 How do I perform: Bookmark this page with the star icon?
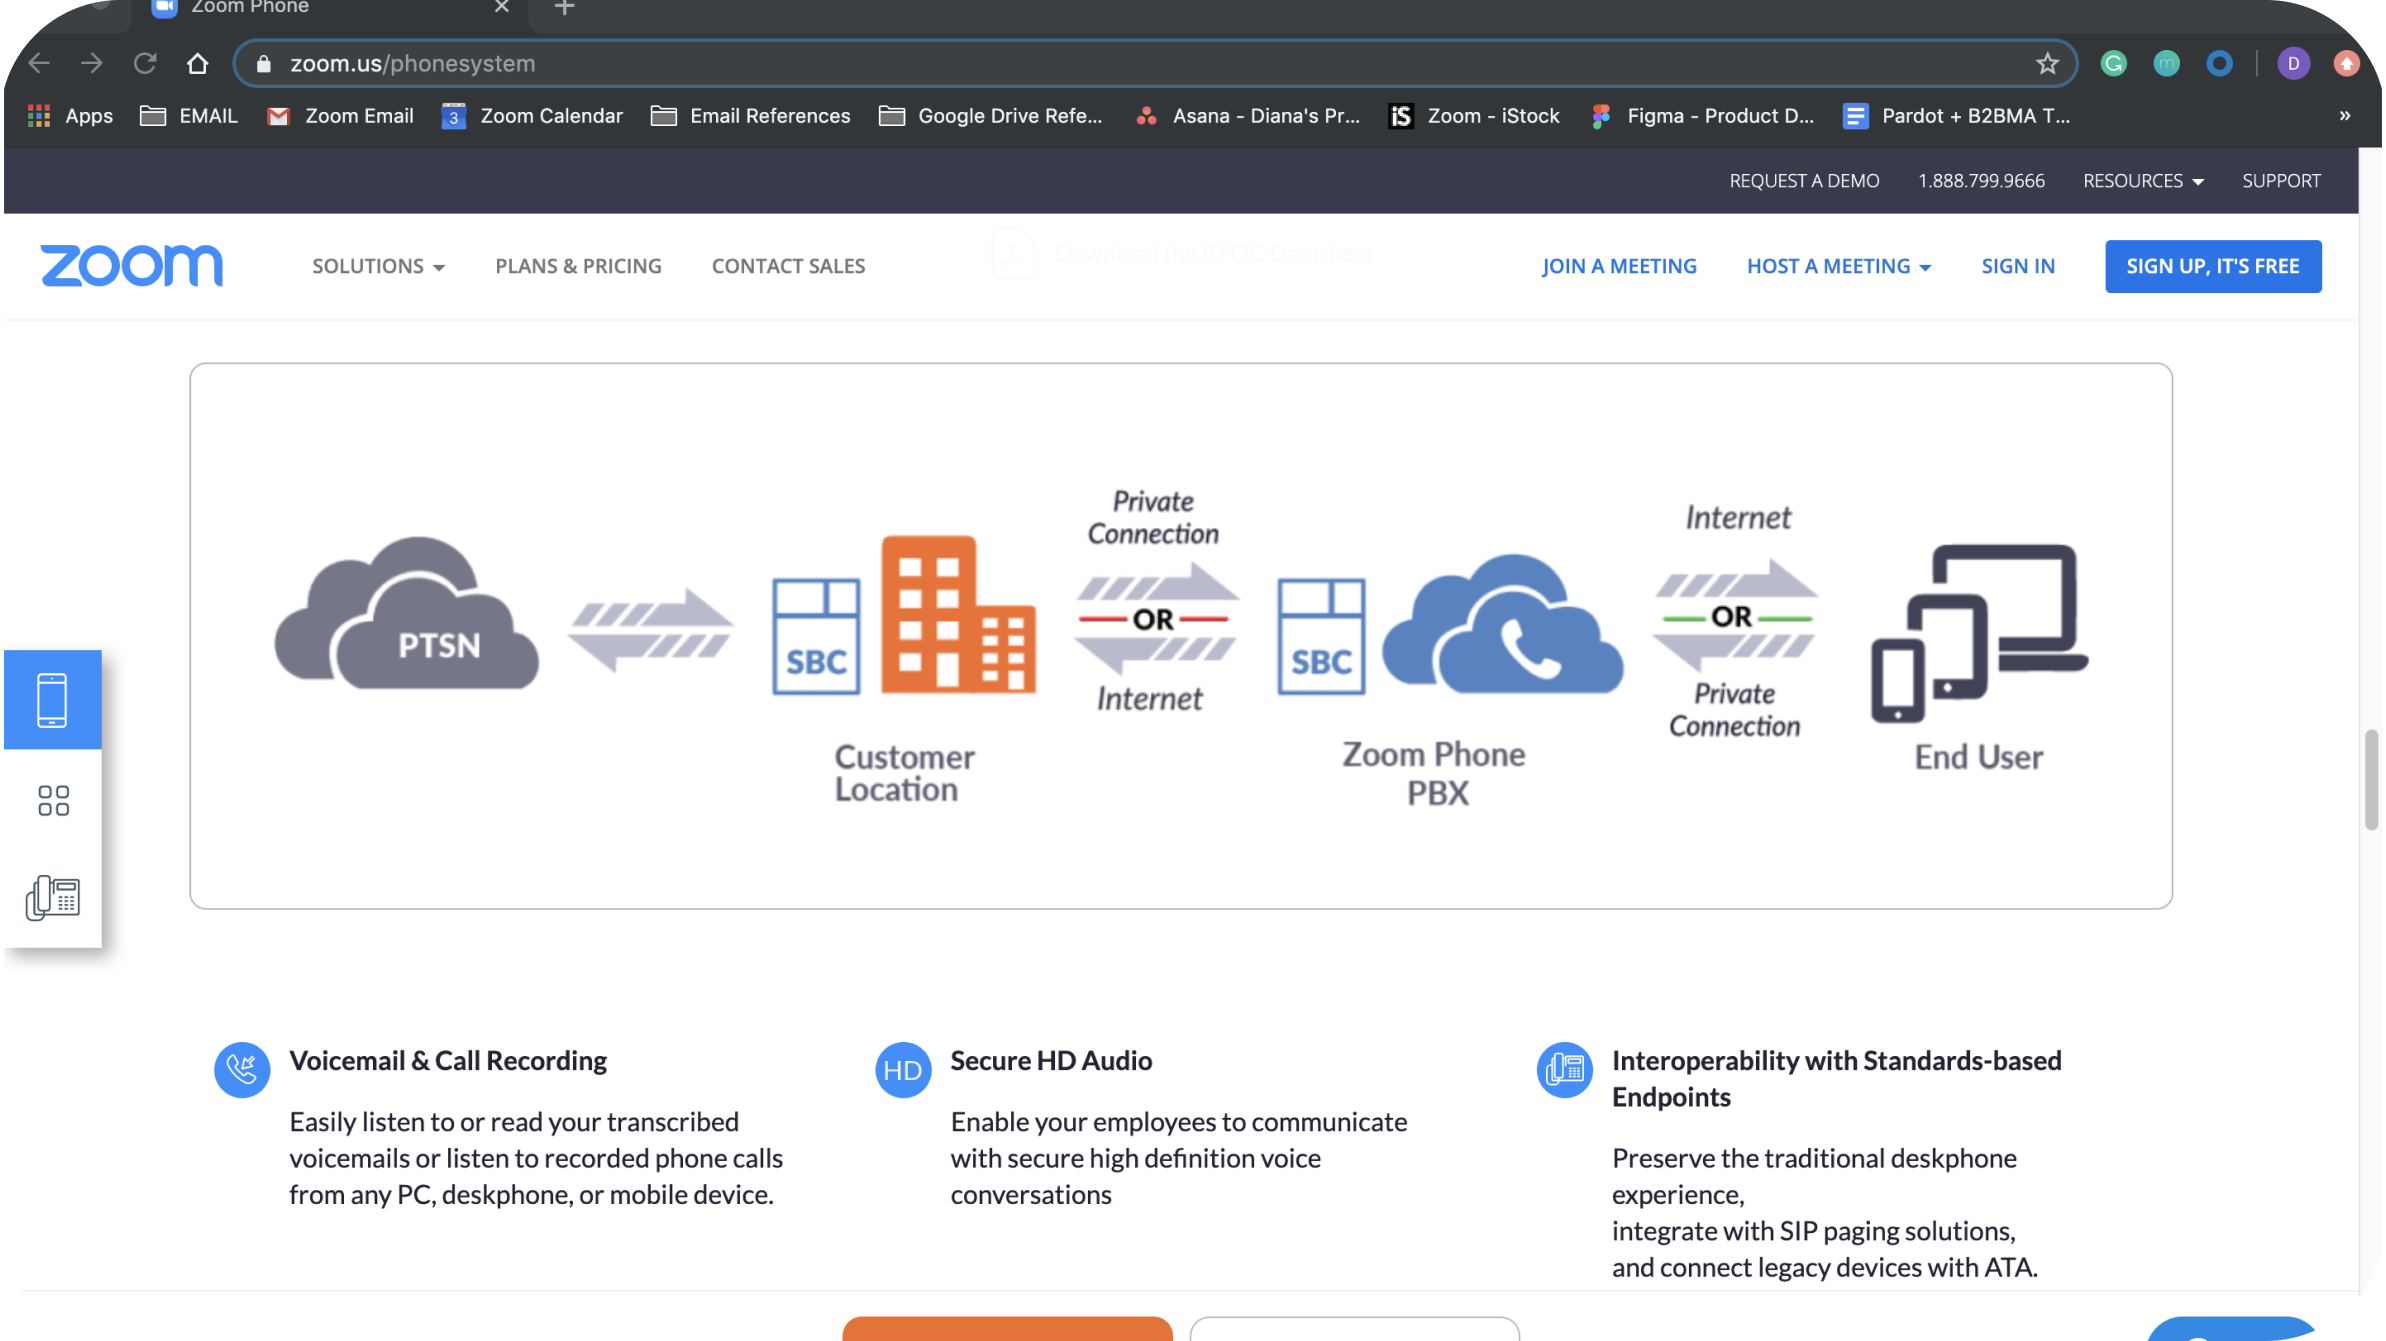click(x=2047, y=63)
